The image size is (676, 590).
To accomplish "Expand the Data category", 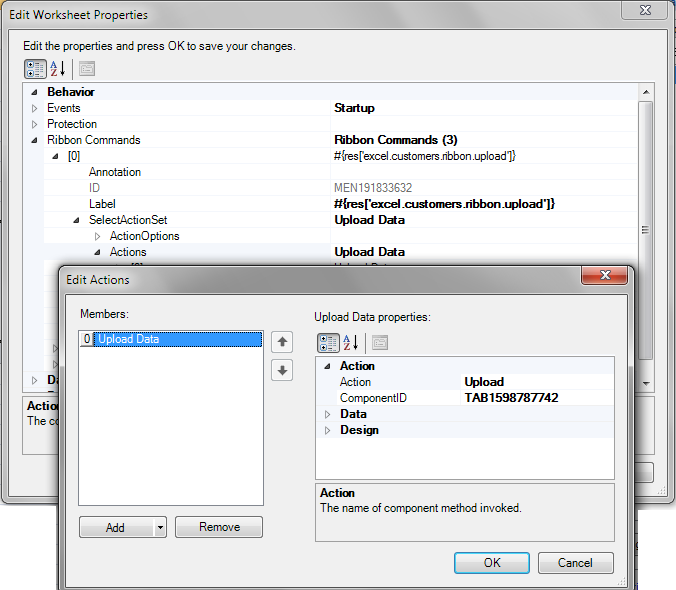I will pos(327,414).
